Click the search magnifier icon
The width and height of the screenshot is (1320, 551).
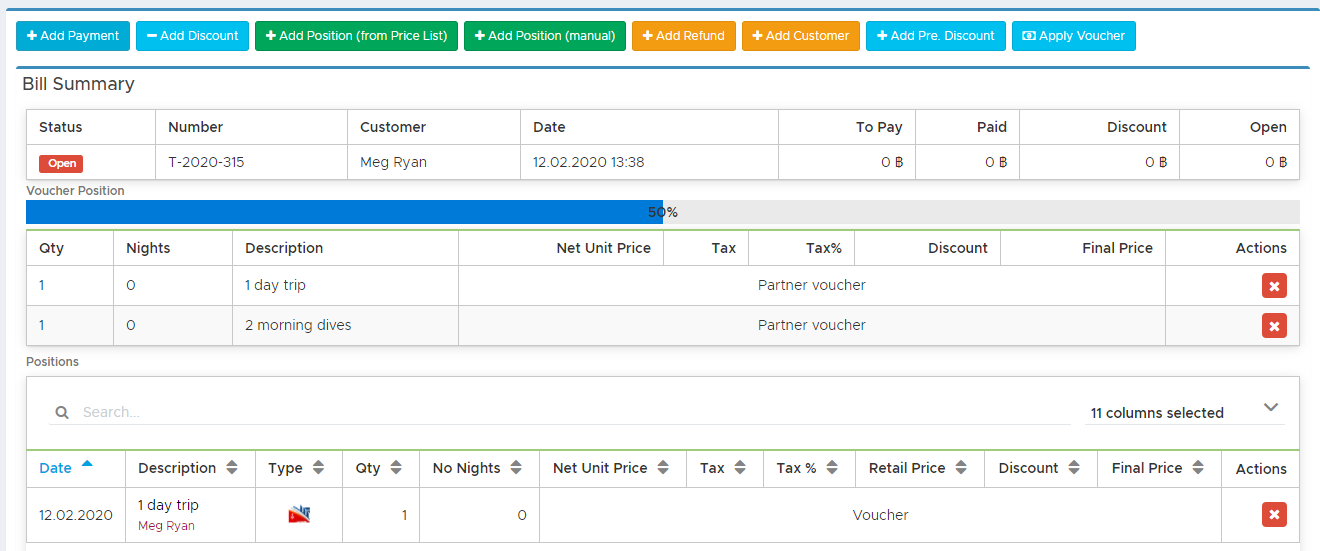pyautogui.click(x=62, y=412)
